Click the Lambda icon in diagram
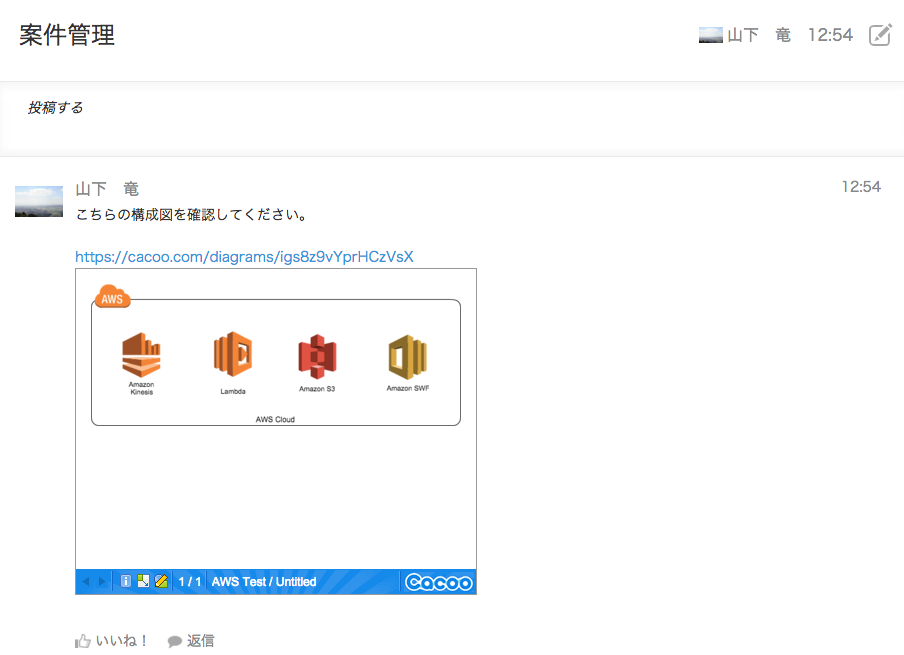Viewport: 904px width, 655px height. pyautogui.click(x=233, y=354)
